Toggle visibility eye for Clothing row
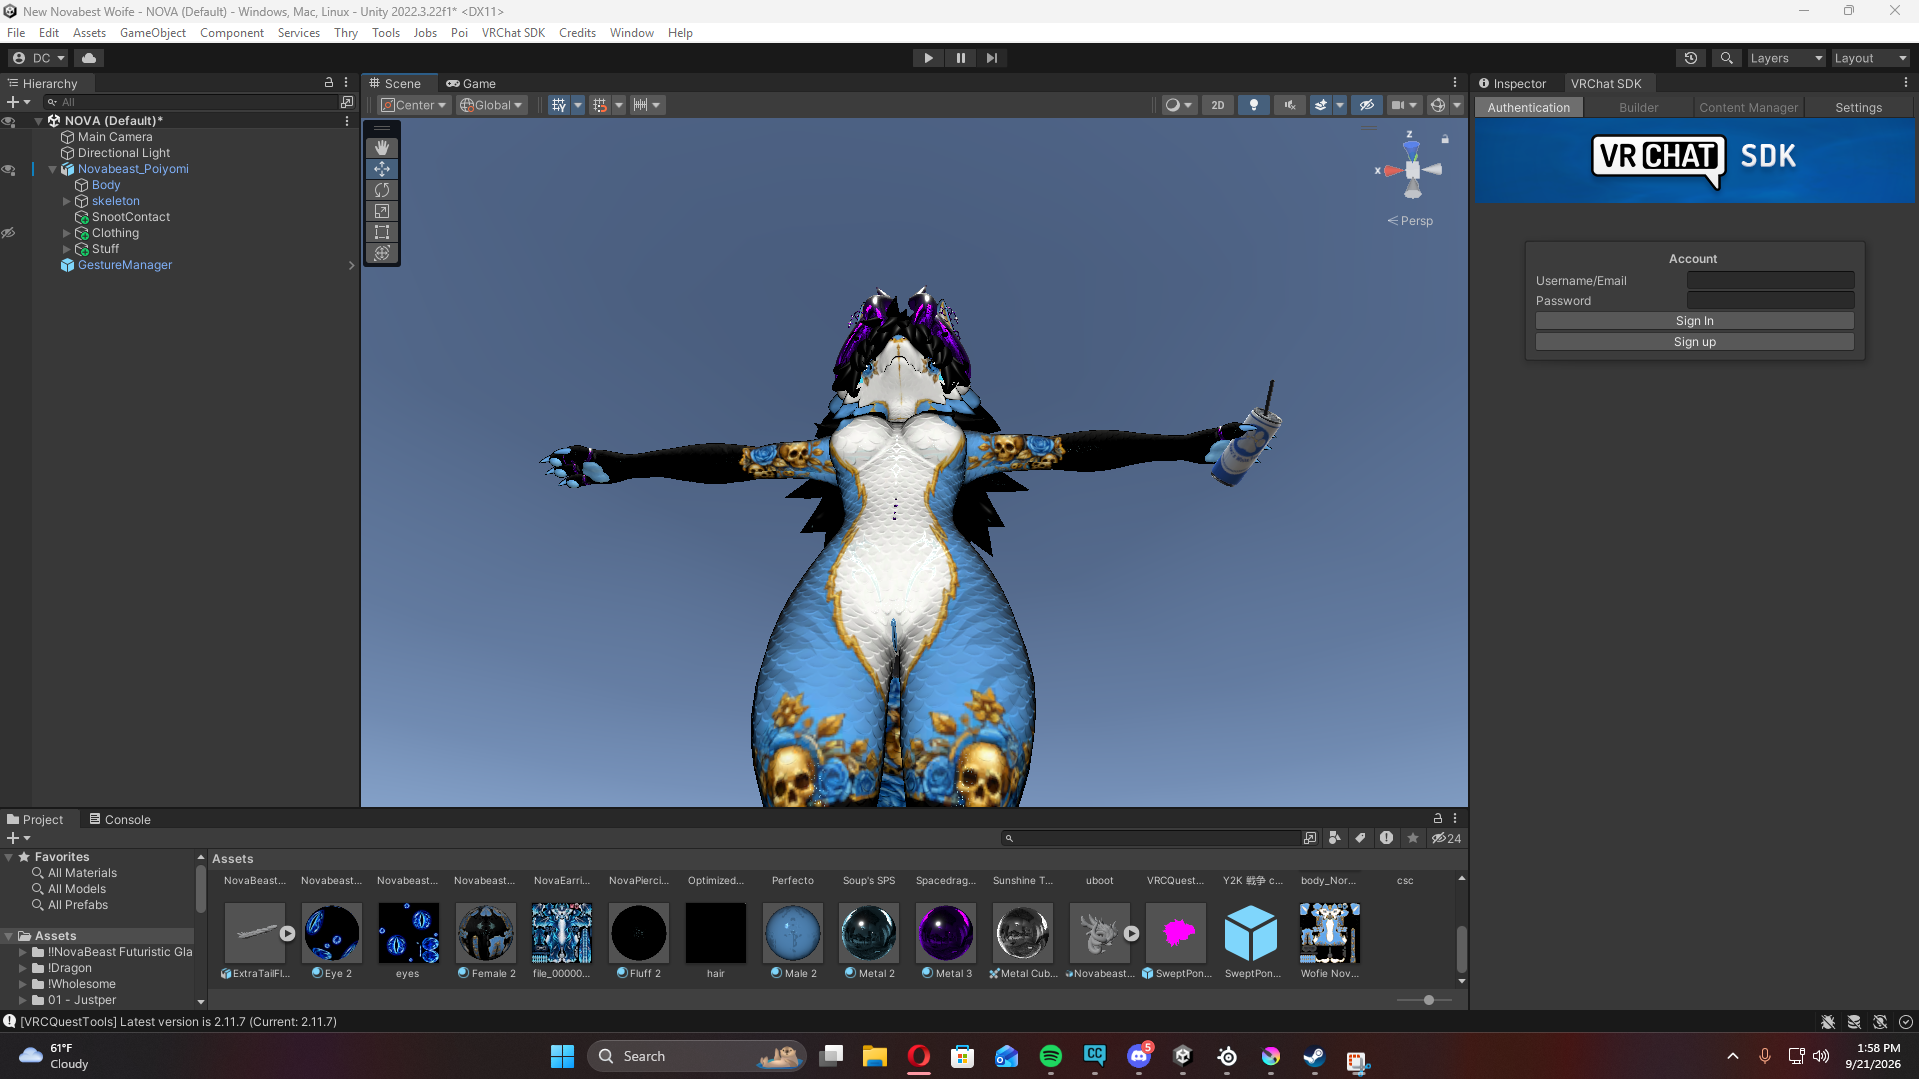The width and height of the screenshot is (1919, 1079). [x=9, y=233]
